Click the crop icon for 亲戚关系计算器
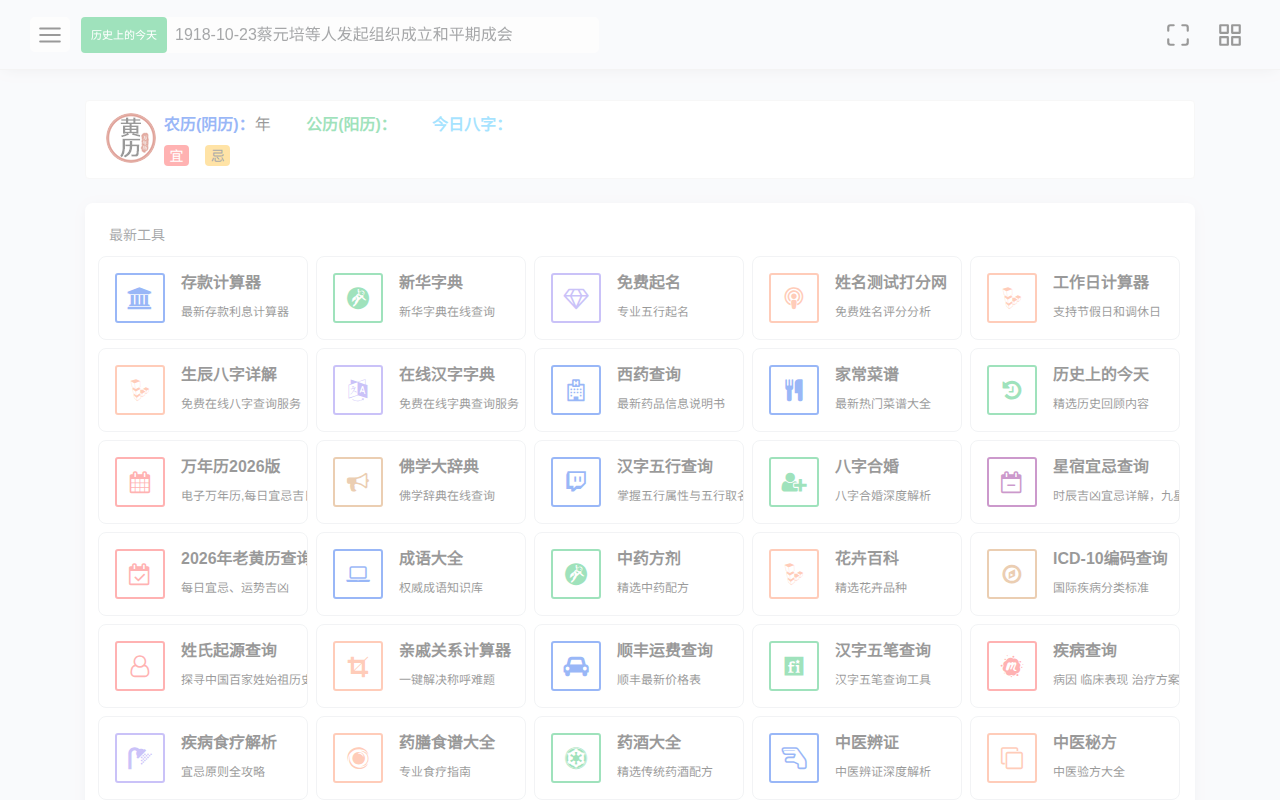 point(358,666)
